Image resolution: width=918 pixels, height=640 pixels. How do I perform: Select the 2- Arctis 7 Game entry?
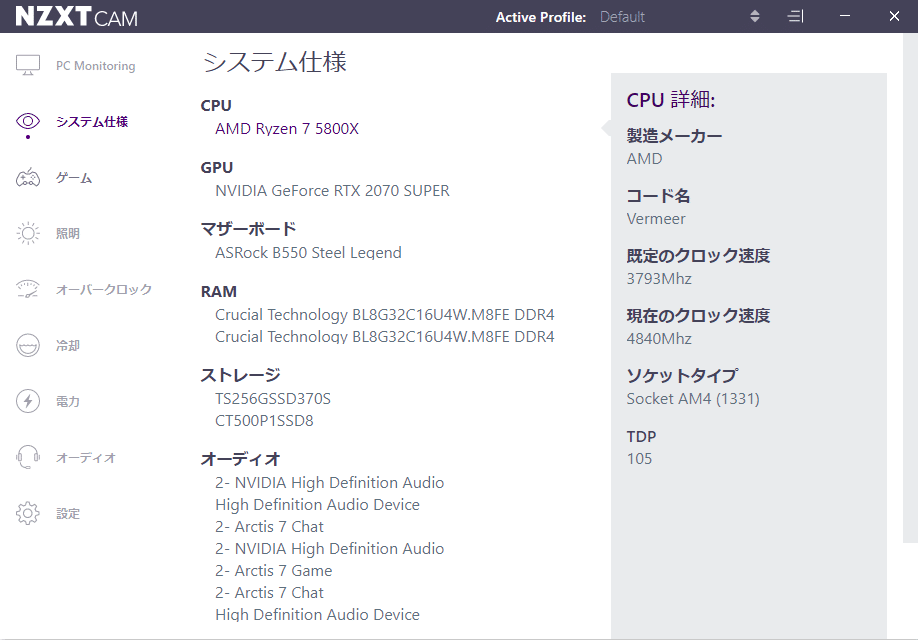[x=273, y=571]
